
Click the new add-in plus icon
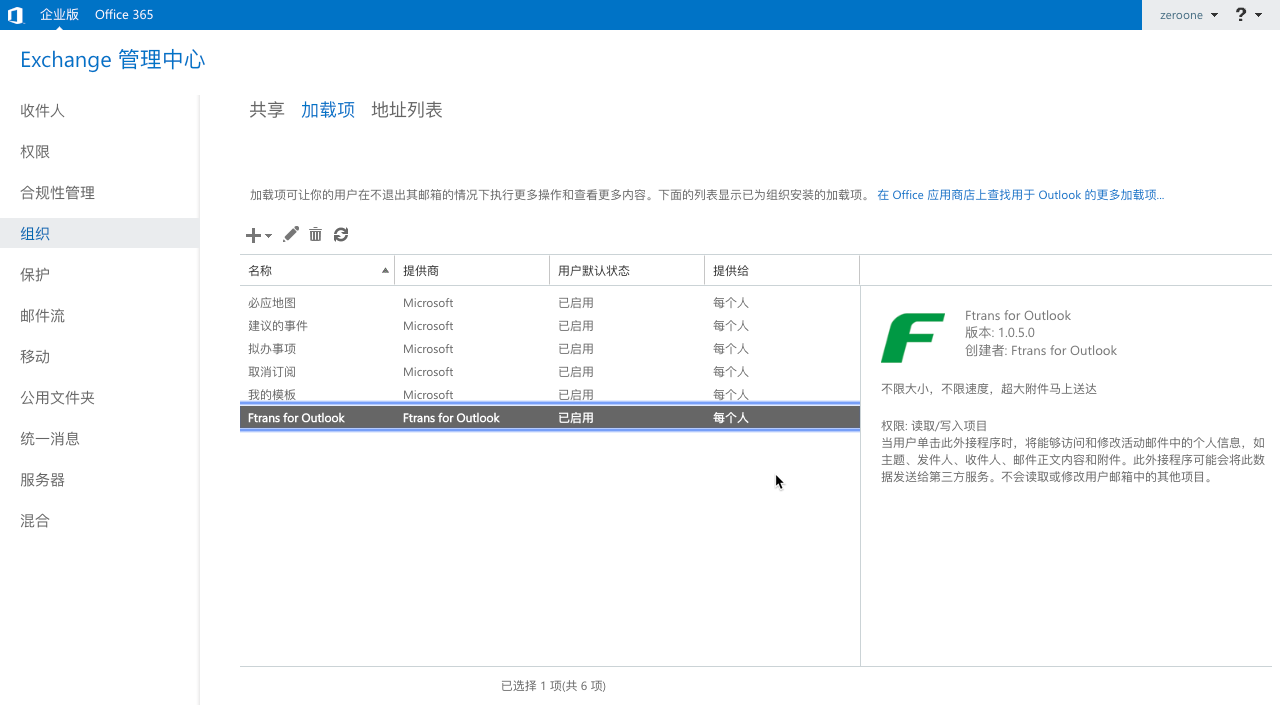click(x=251, y=234)
